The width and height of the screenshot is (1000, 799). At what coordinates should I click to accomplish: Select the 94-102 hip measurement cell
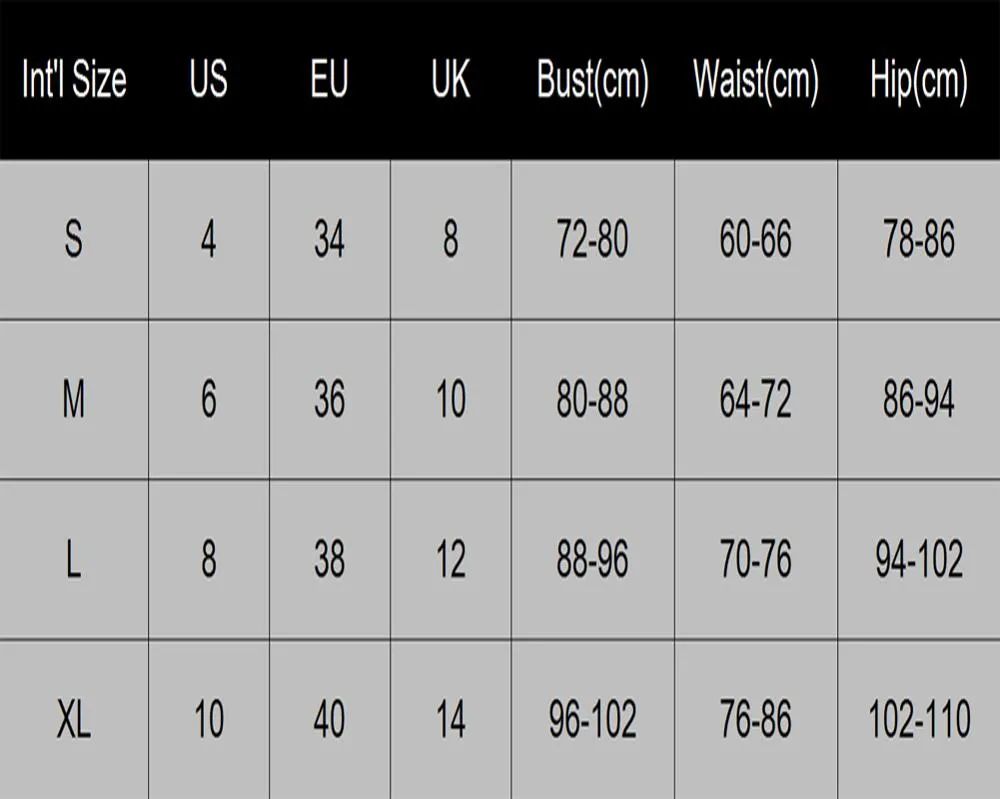(x=919, y=560)
